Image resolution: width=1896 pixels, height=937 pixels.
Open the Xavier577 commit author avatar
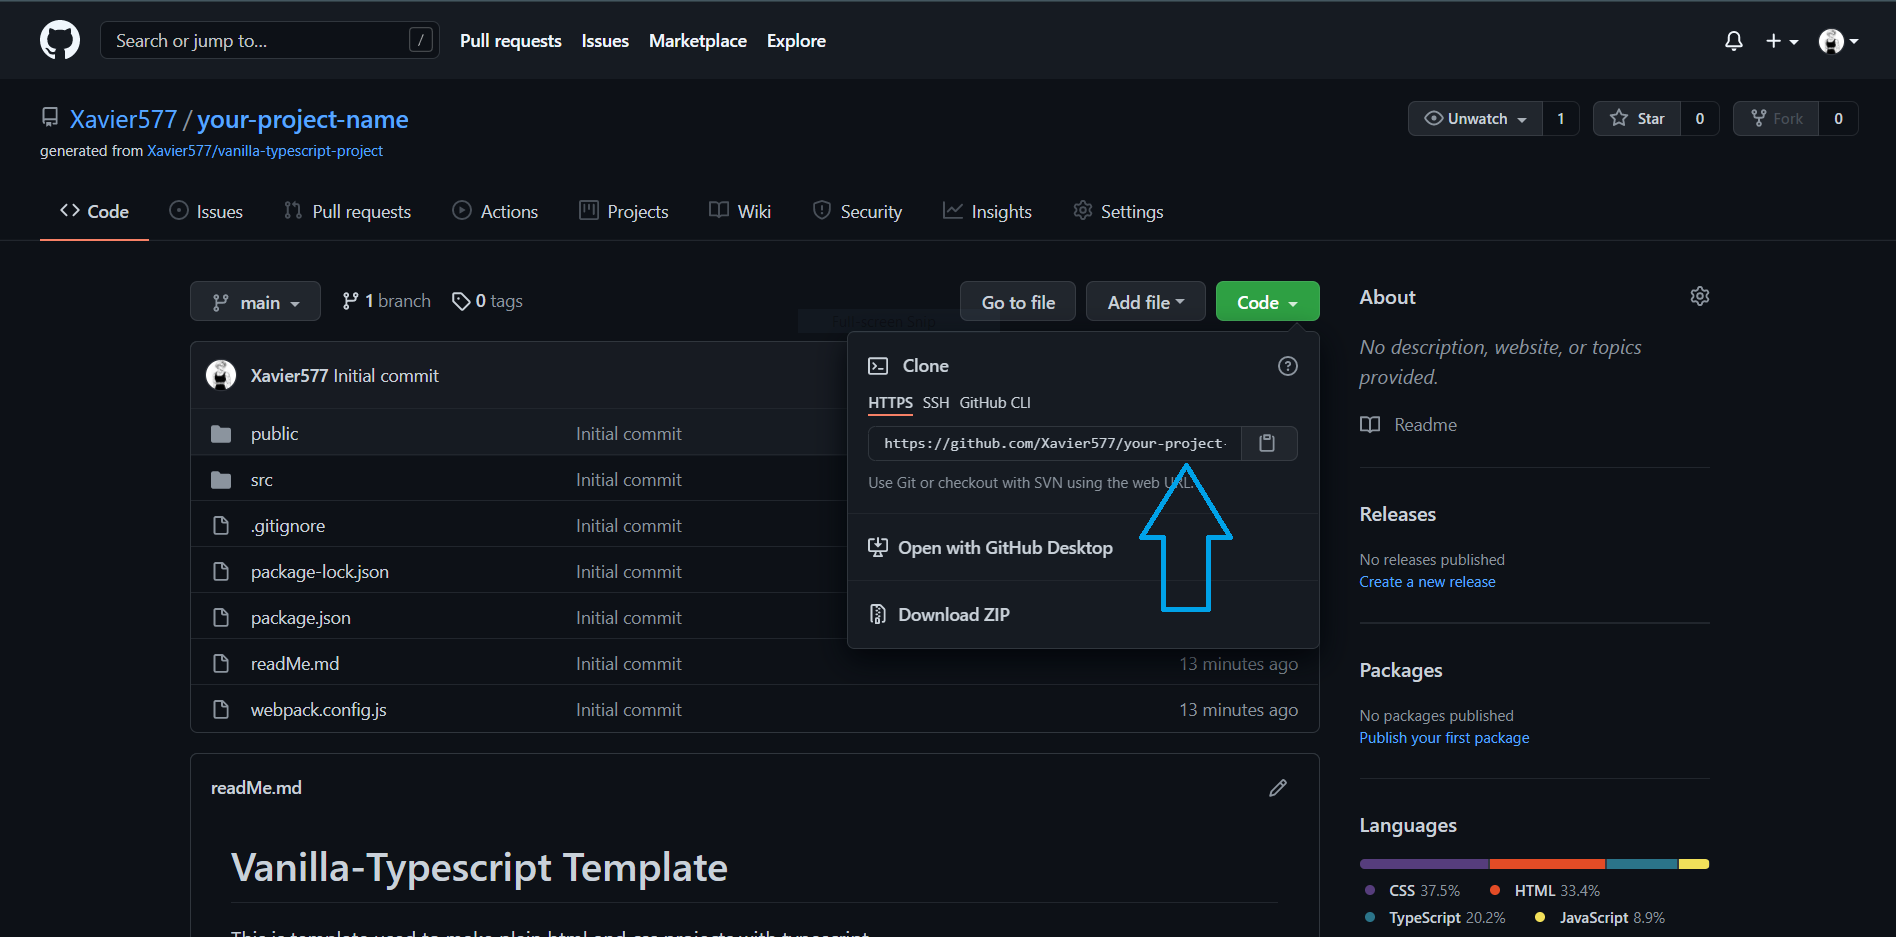221,375
